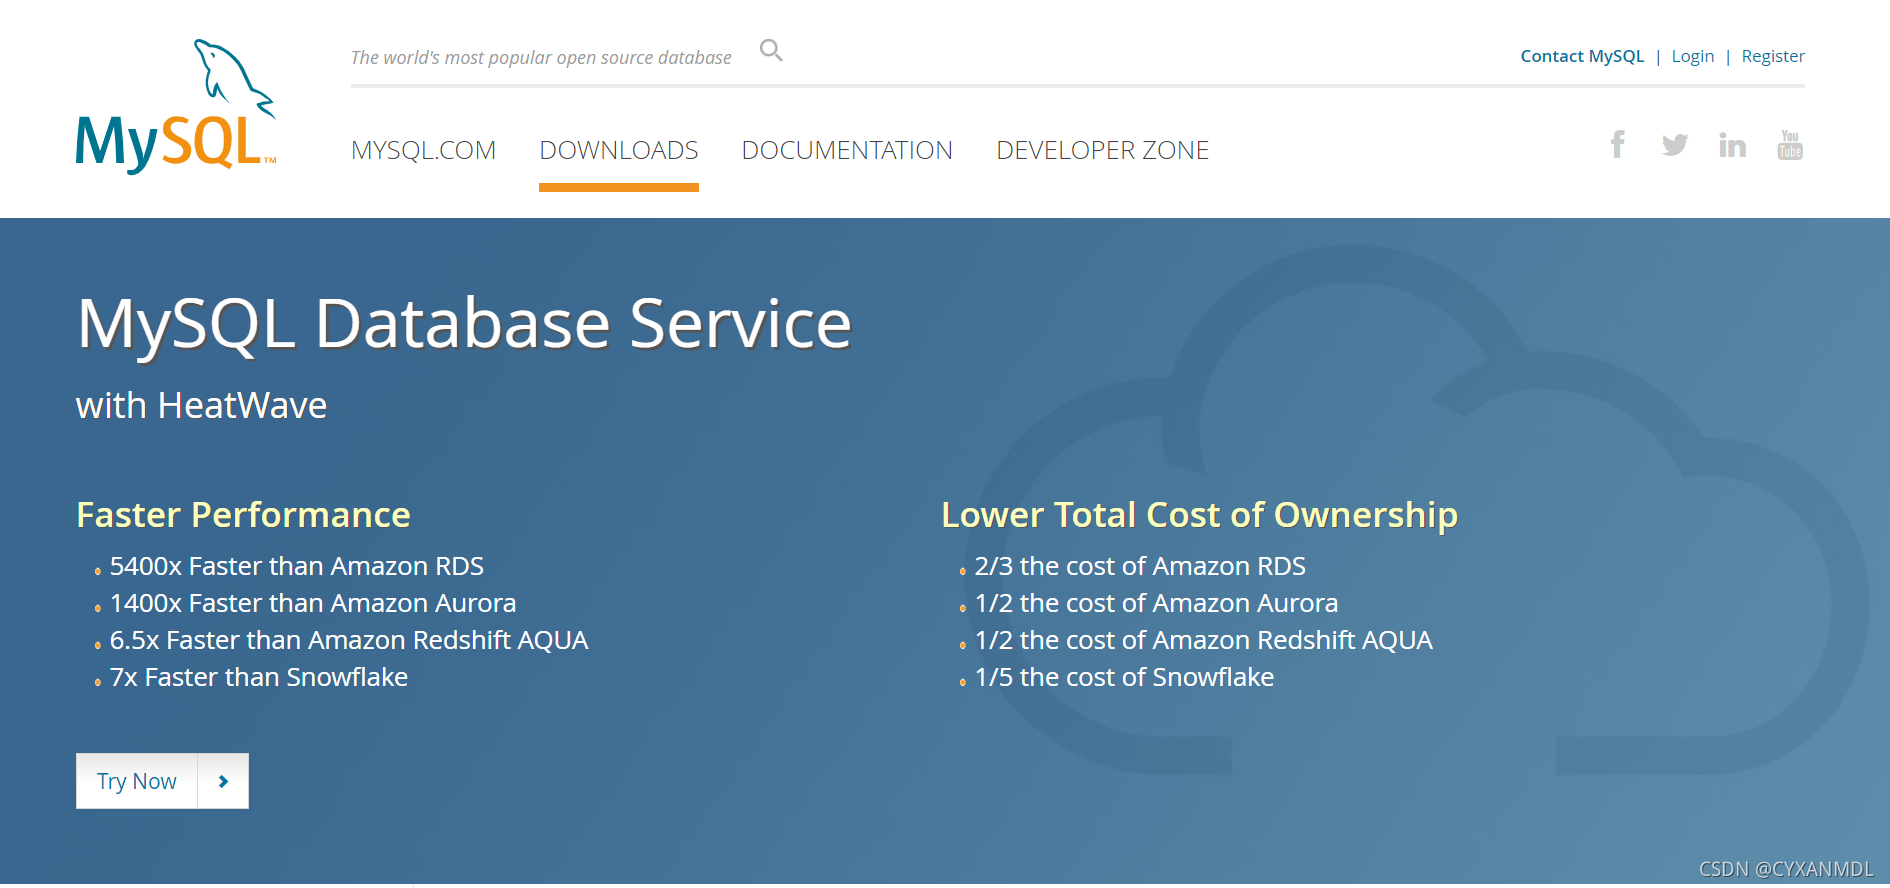The height and width of the screenshot is (888, 1890).
Task: Switch to DEVELOPER ZONE tab
Action: (x=1103, y=150)
